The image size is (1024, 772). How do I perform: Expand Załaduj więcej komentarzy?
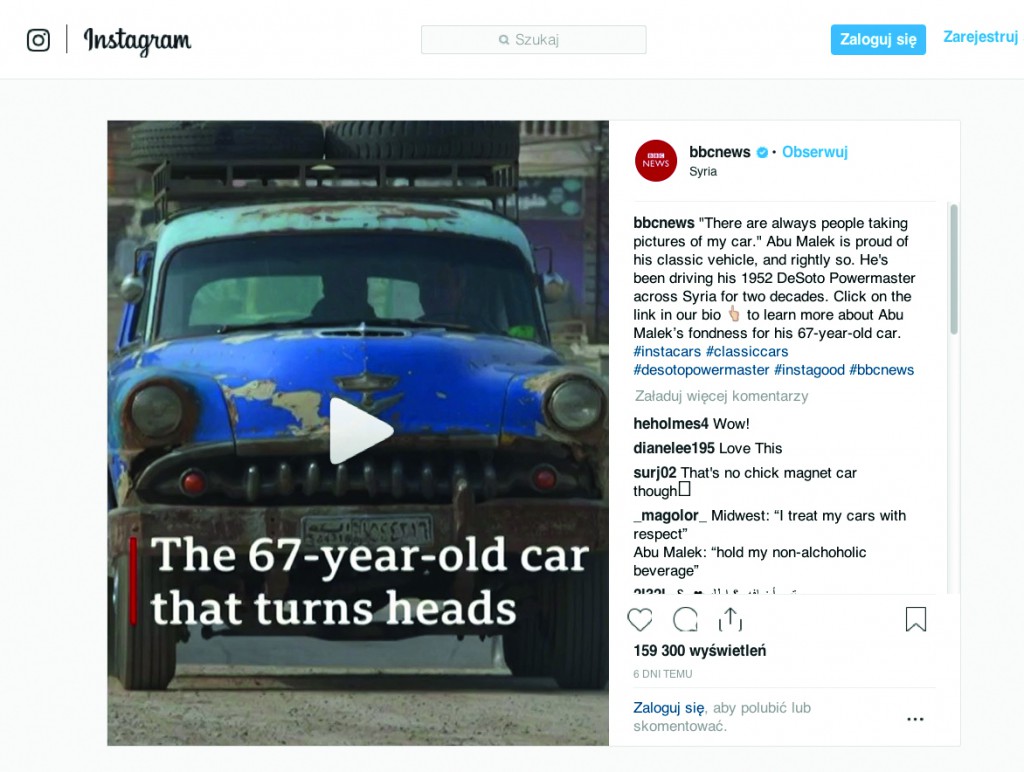[721, 396]
